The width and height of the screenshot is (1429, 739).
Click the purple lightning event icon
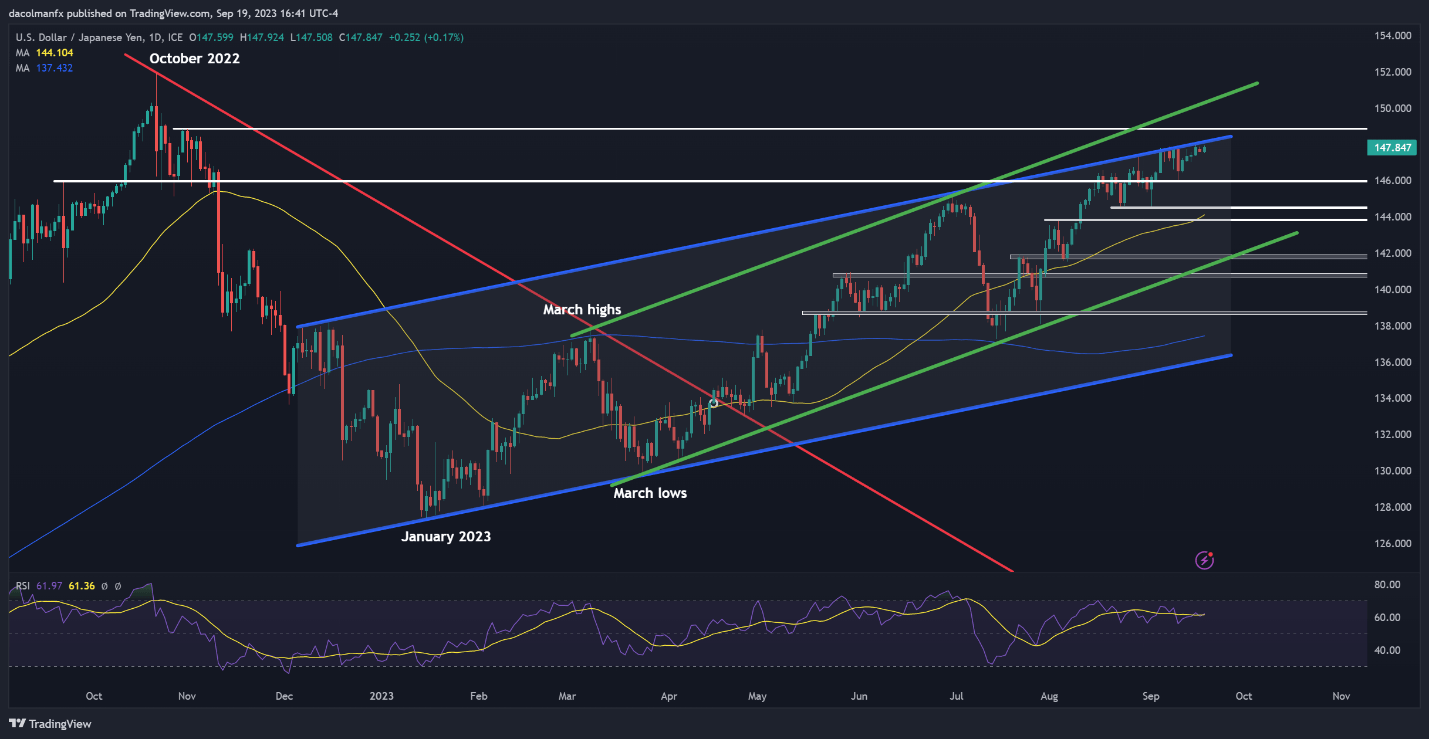click(1205, 560)
